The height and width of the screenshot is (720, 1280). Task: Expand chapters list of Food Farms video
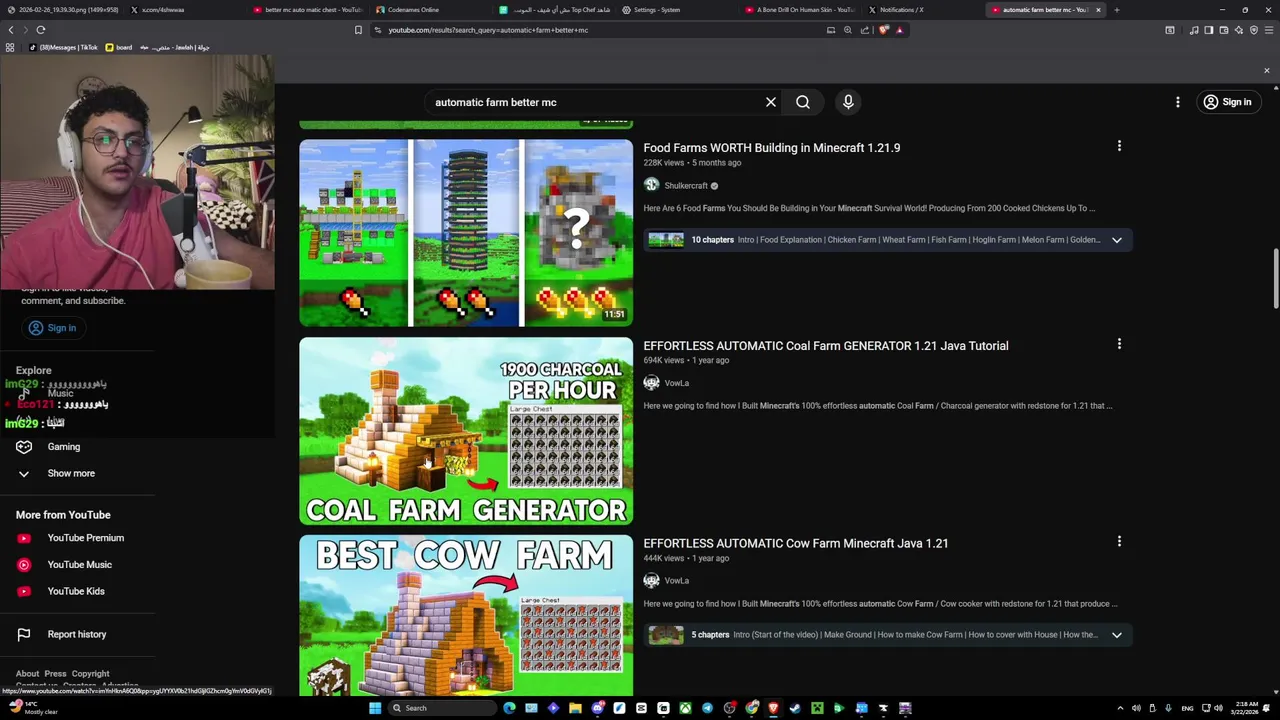pyautogui.click(x=1117, y=240)
